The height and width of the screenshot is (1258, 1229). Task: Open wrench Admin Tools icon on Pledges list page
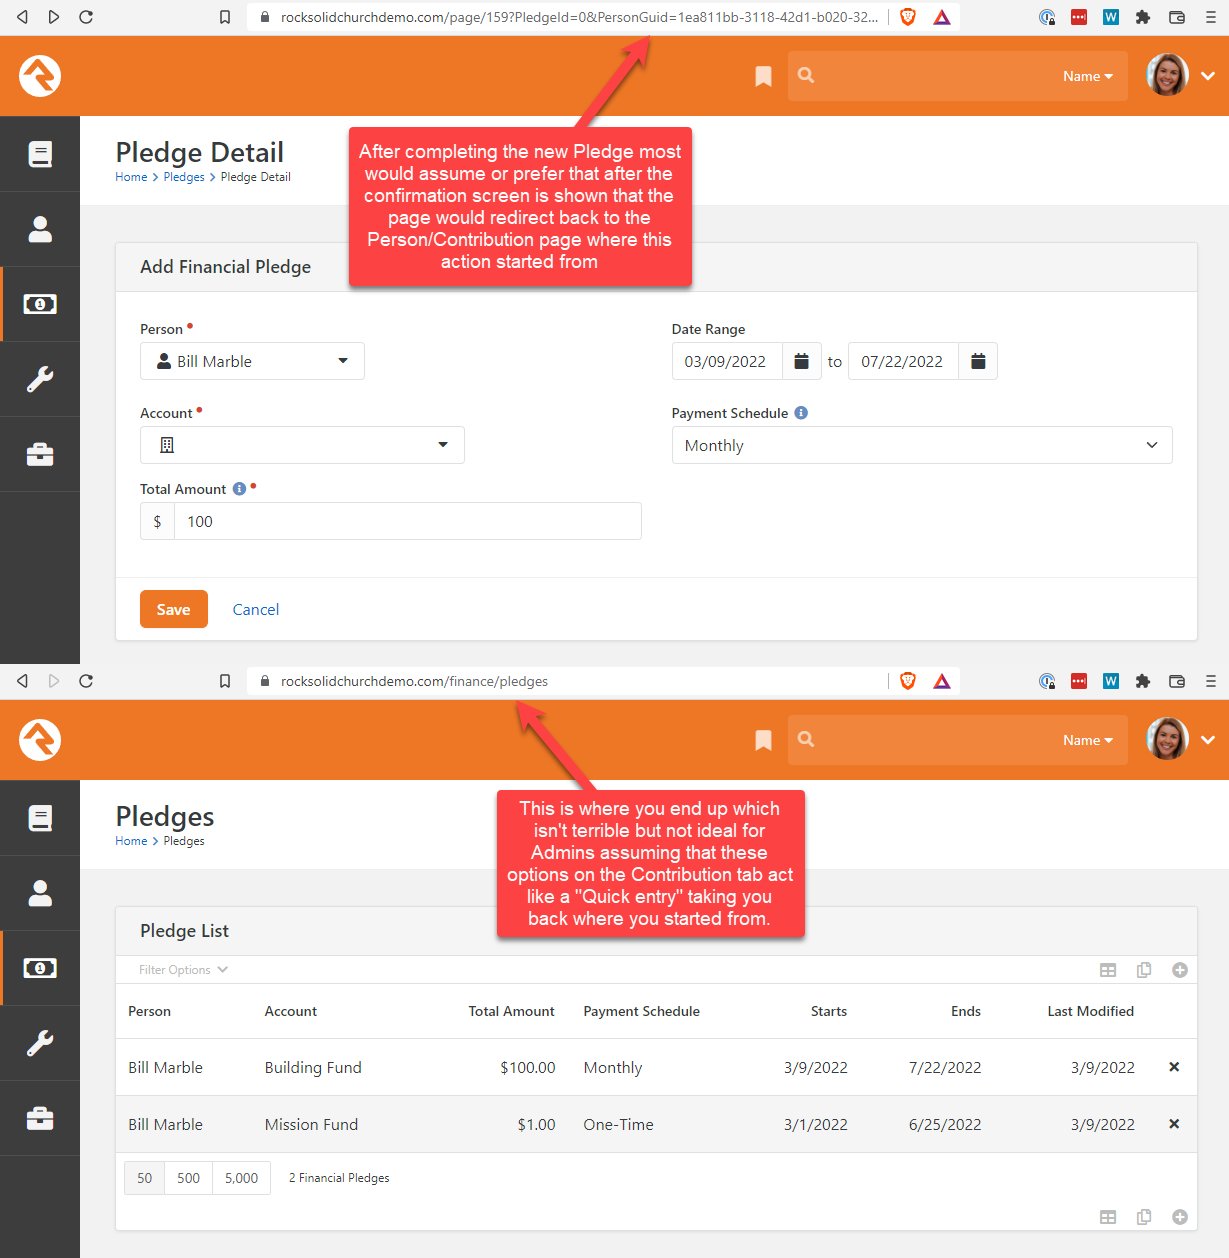pos(40,1043)
